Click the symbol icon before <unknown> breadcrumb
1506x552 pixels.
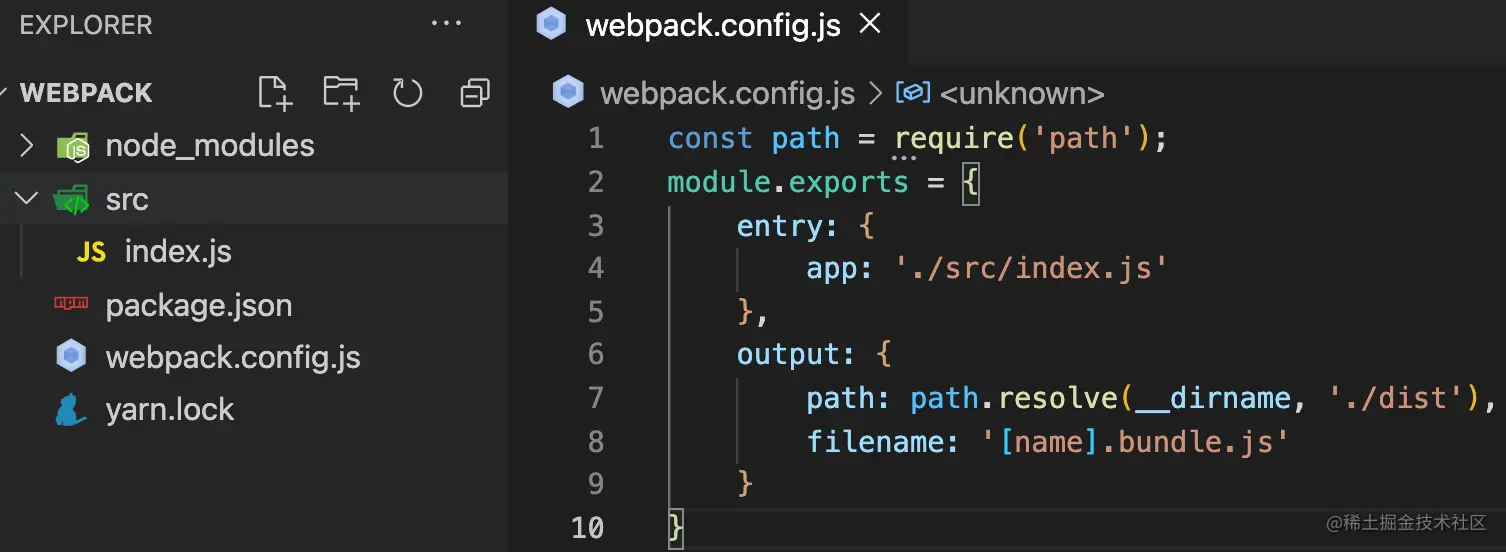[913, 93]
